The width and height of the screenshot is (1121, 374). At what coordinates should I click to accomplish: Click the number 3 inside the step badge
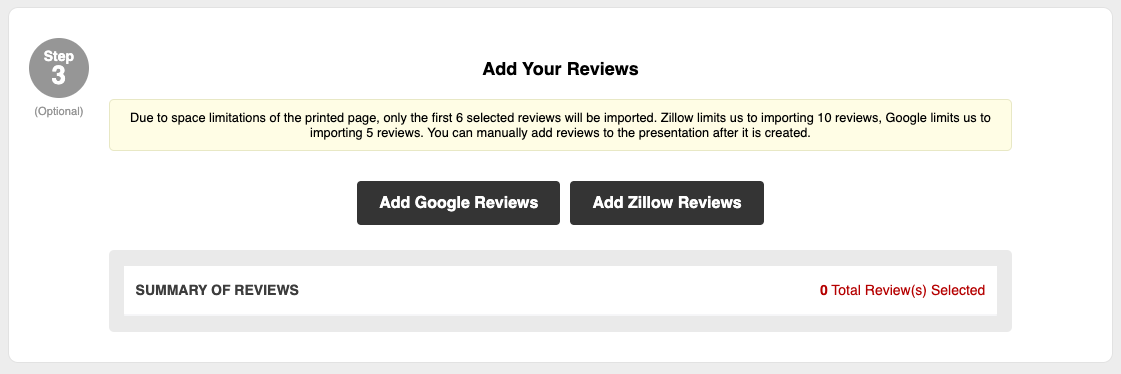[x=59, y=76]
